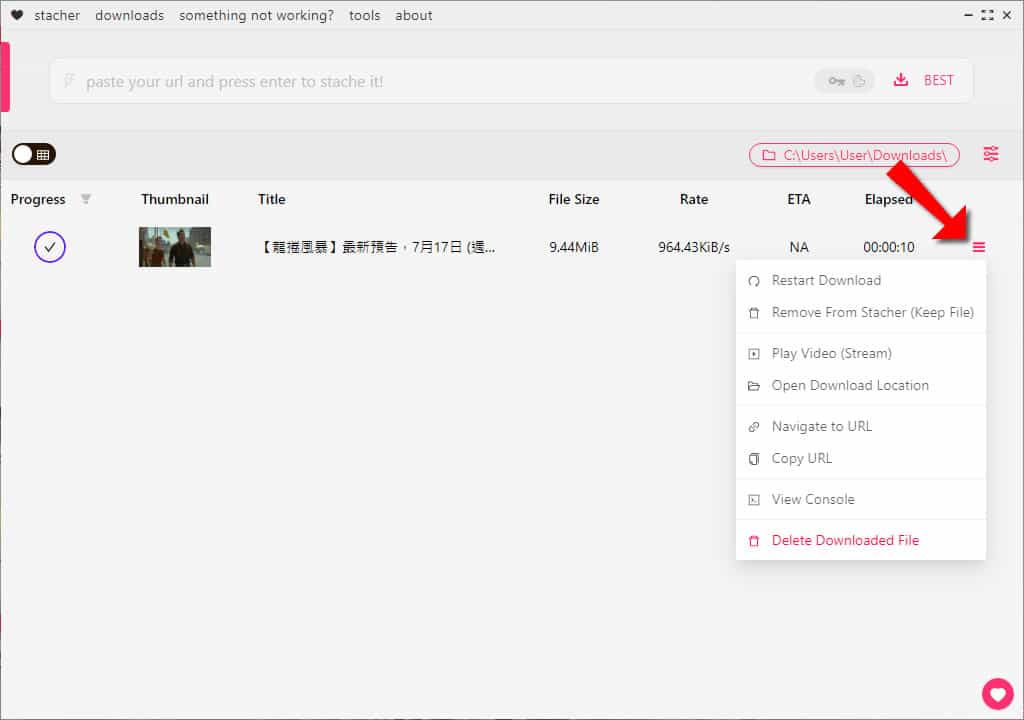Toggle the table/grid view switch
1024x720 pixels.
pyautogui.click(x=33, y=154)
